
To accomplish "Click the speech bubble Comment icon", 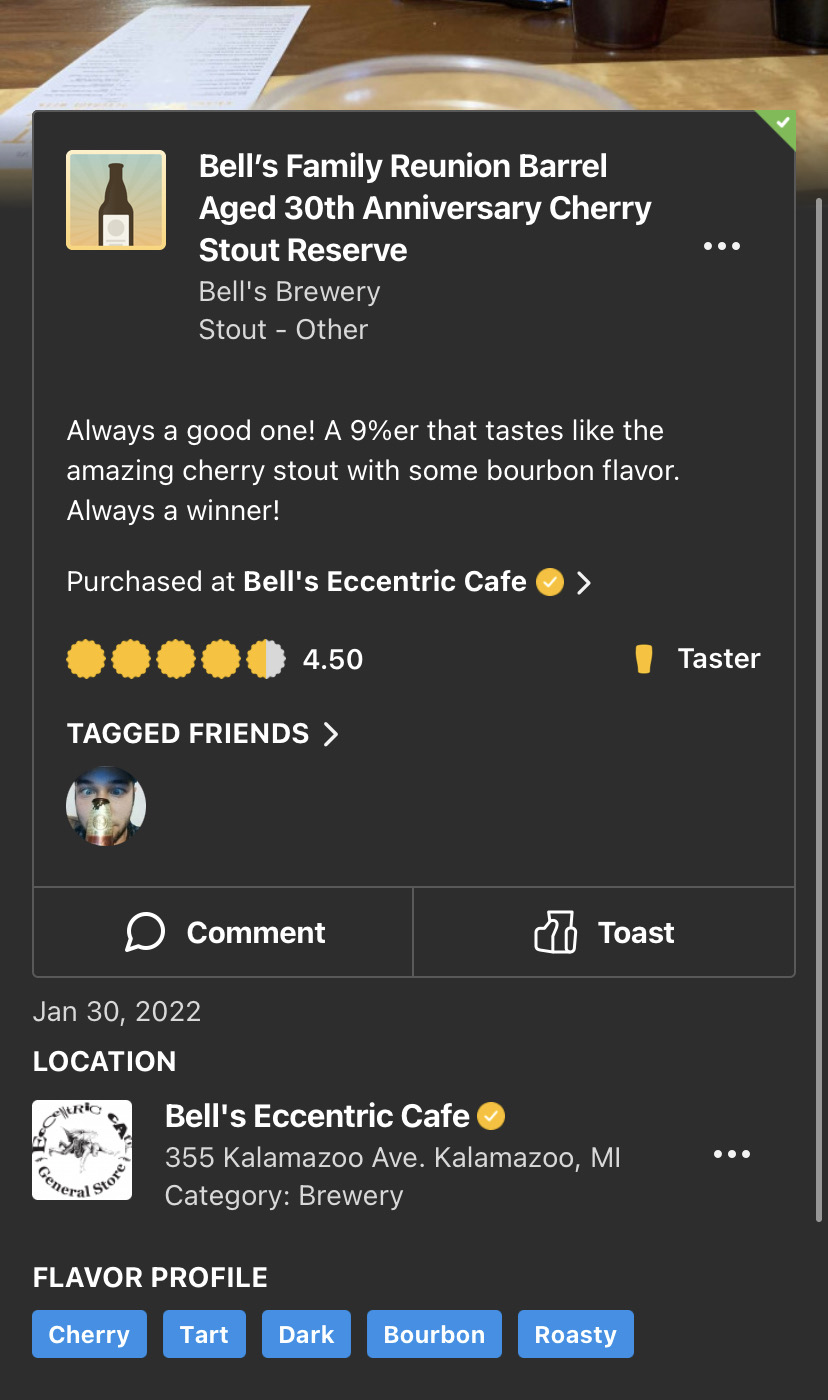I will point(145,932).
